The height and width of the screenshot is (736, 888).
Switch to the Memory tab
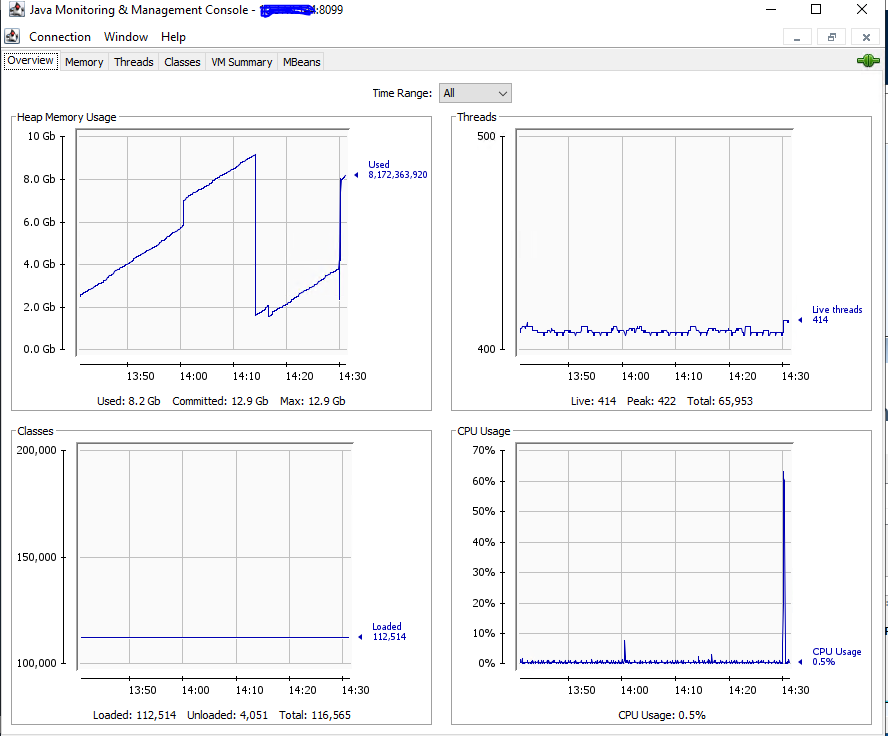pos(84,62)
